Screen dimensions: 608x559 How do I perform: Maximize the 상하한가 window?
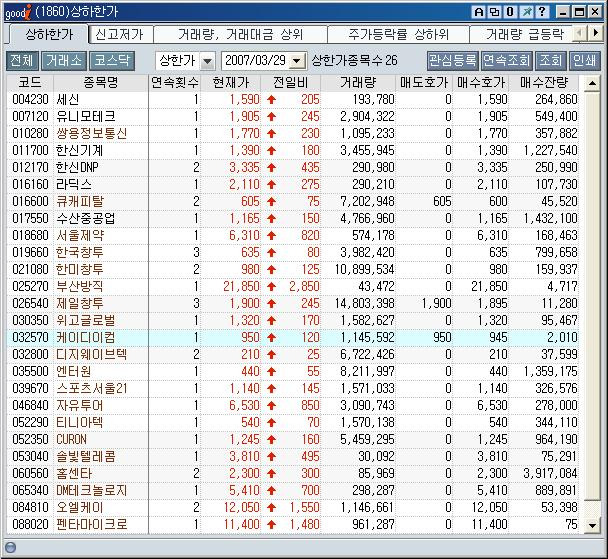579,12
